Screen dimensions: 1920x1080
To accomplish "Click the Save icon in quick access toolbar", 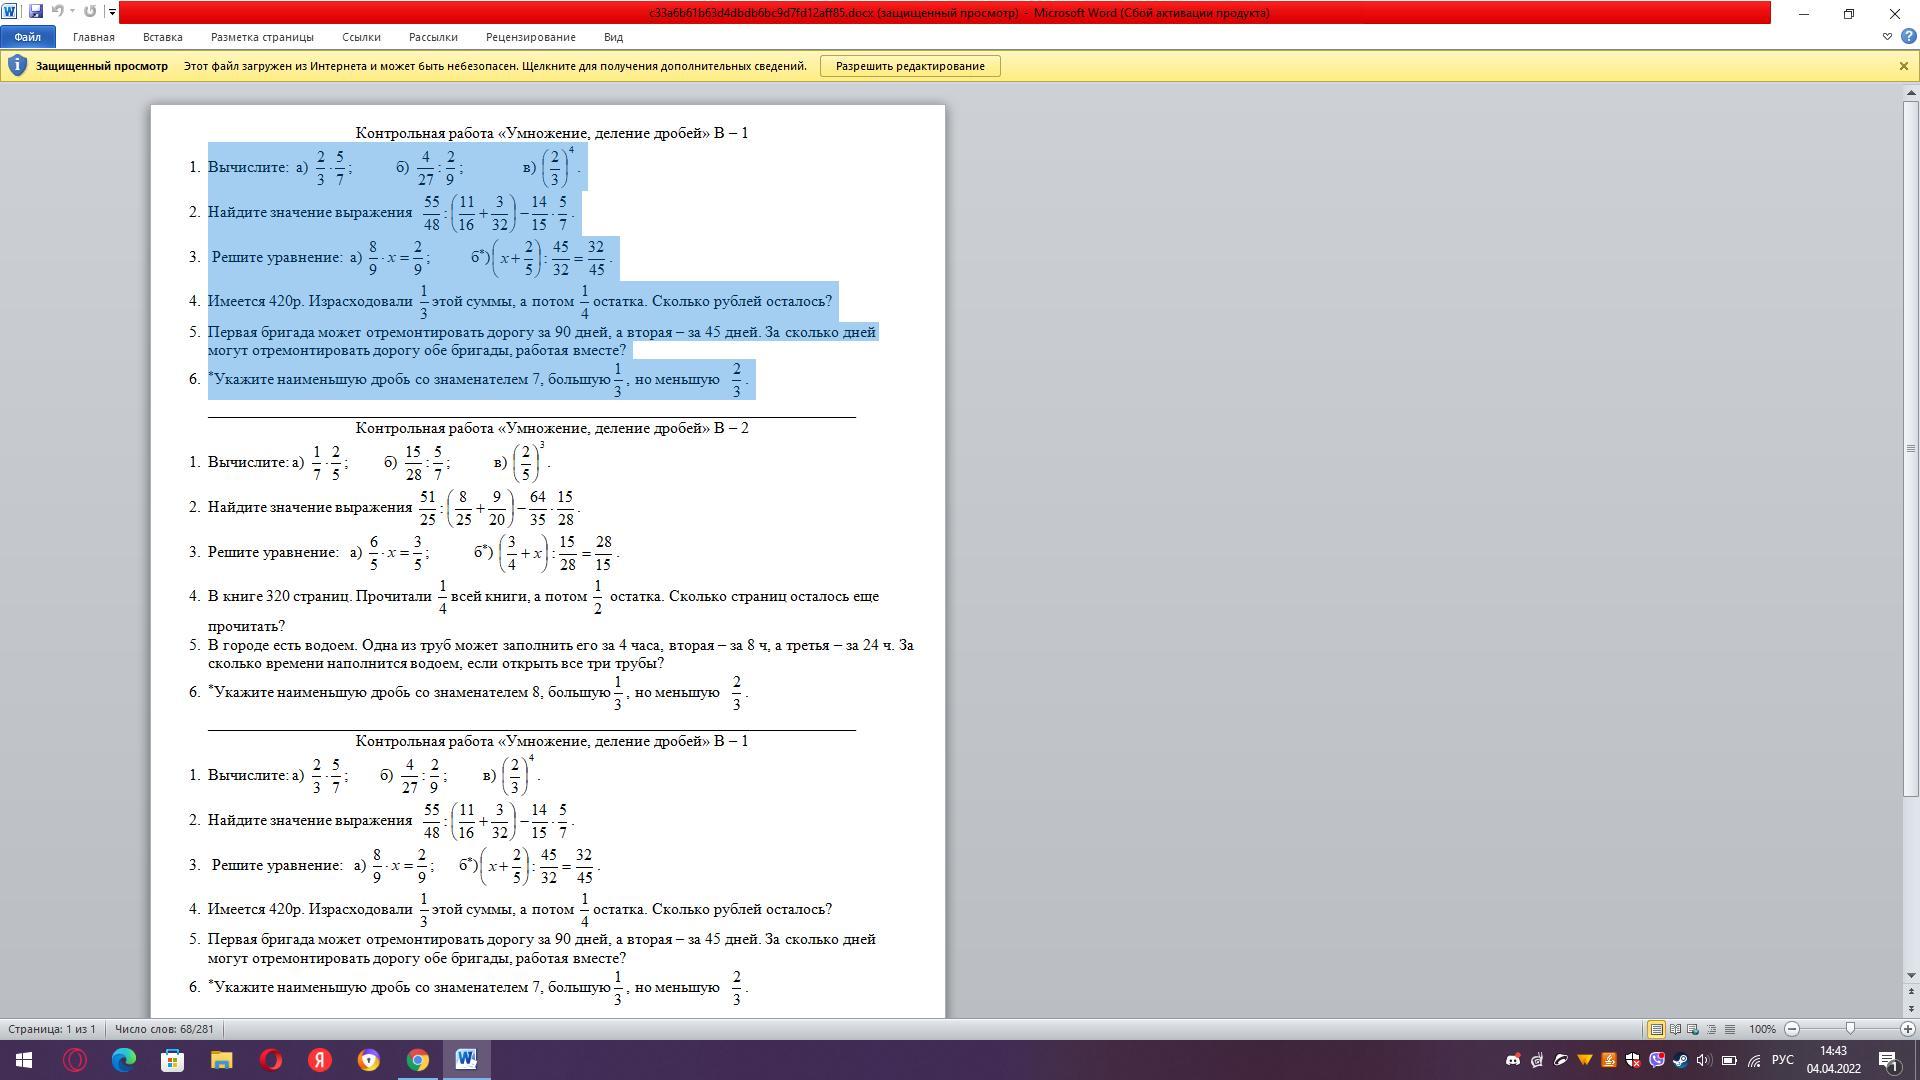I will pos(36,12).
